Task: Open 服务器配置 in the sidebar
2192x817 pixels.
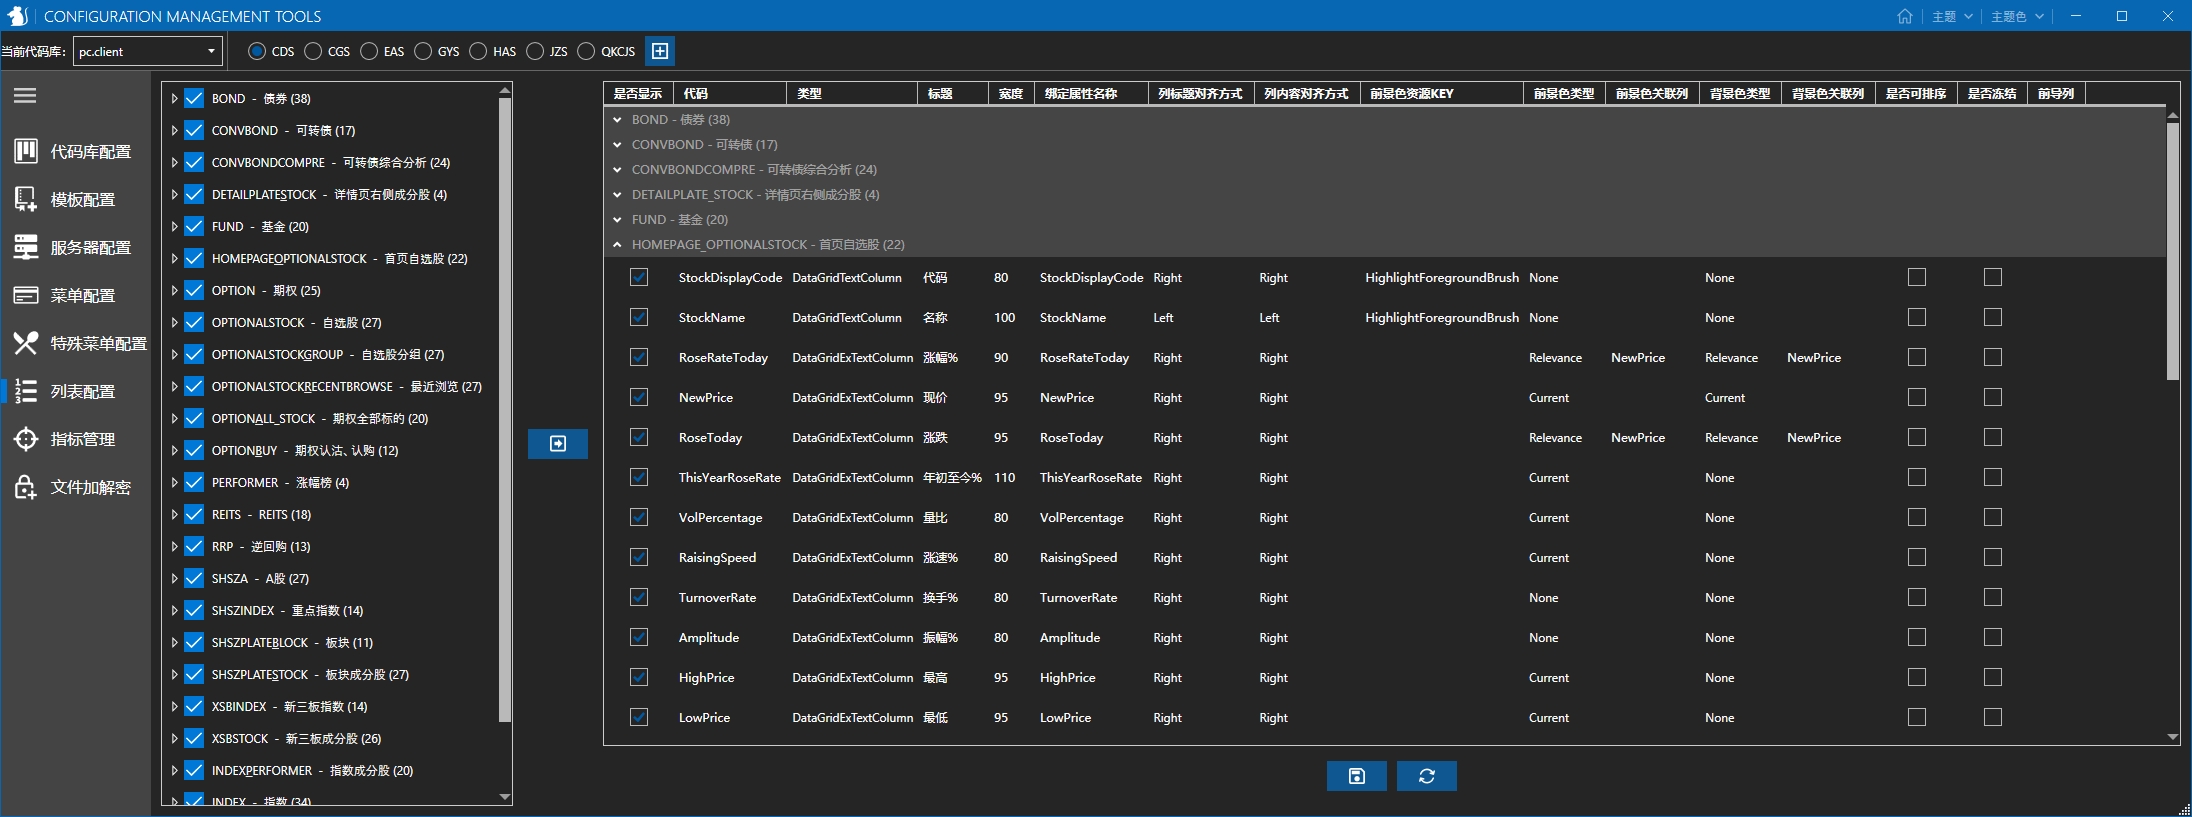Action: point(75,247)
